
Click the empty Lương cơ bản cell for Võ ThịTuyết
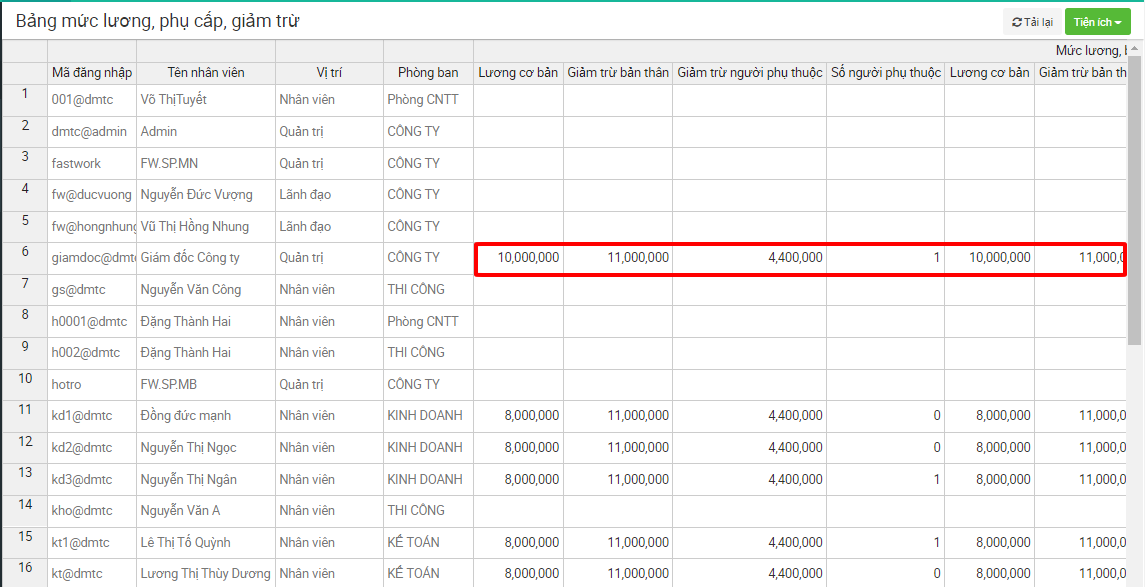point(518,100)
